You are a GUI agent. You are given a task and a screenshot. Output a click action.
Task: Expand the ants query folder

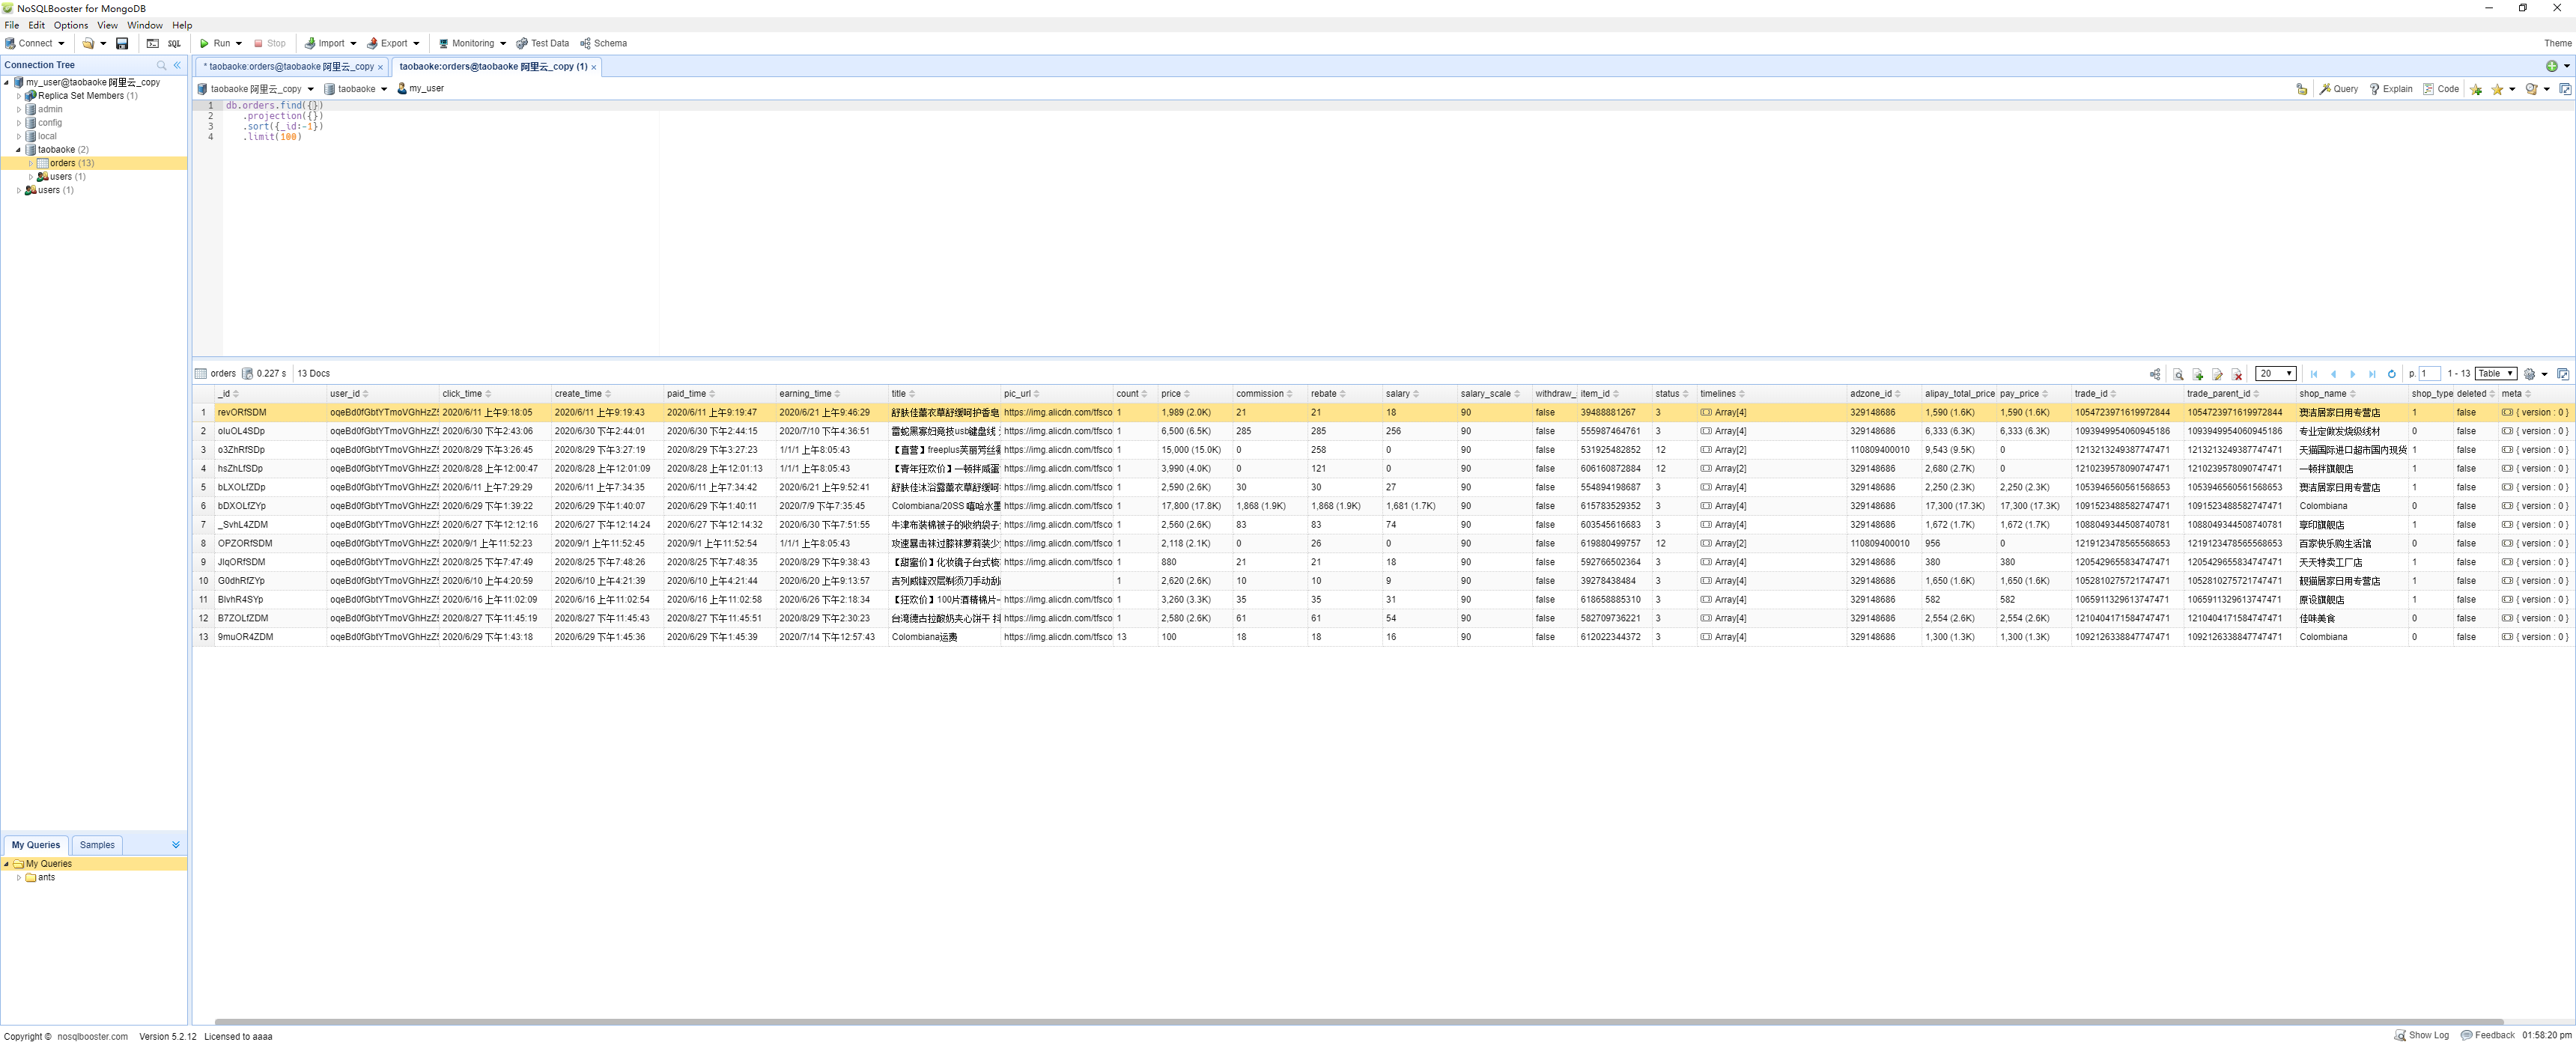coord(19,878)
